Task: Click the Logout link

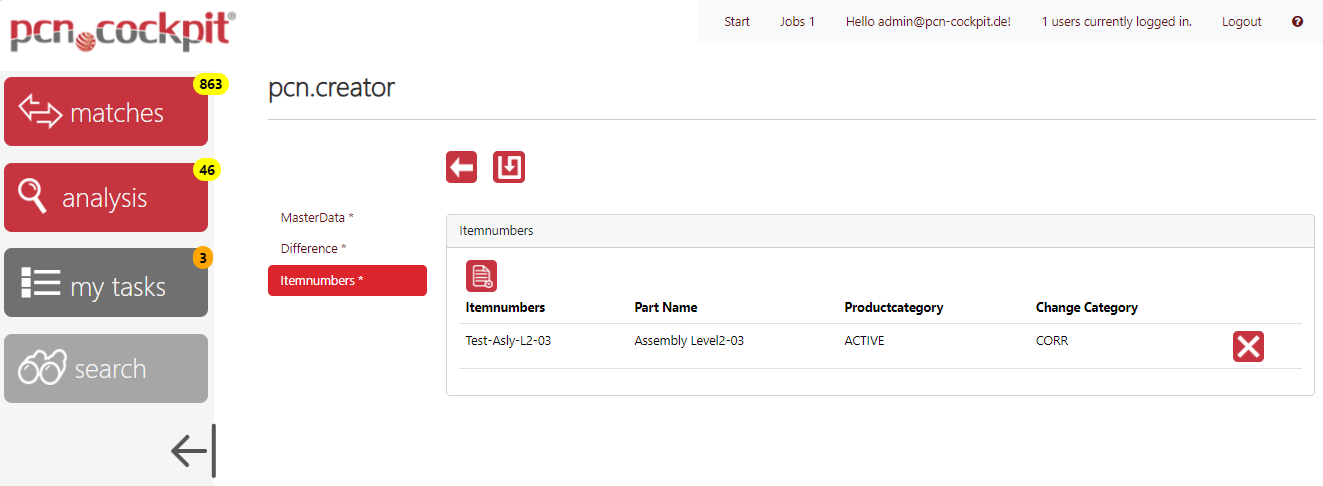Action: point(1241,21)
